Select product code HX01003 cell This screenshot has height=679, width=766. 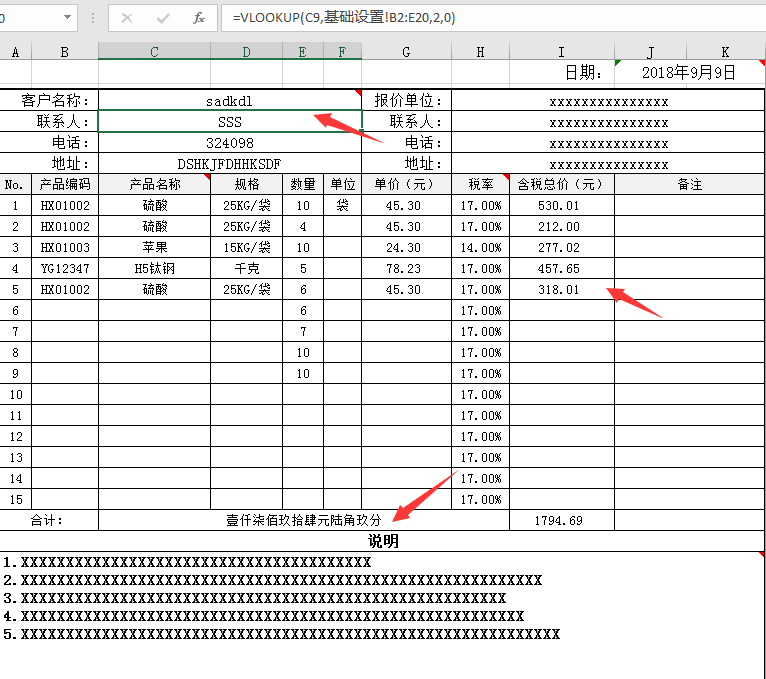click(x=65, y=248)
